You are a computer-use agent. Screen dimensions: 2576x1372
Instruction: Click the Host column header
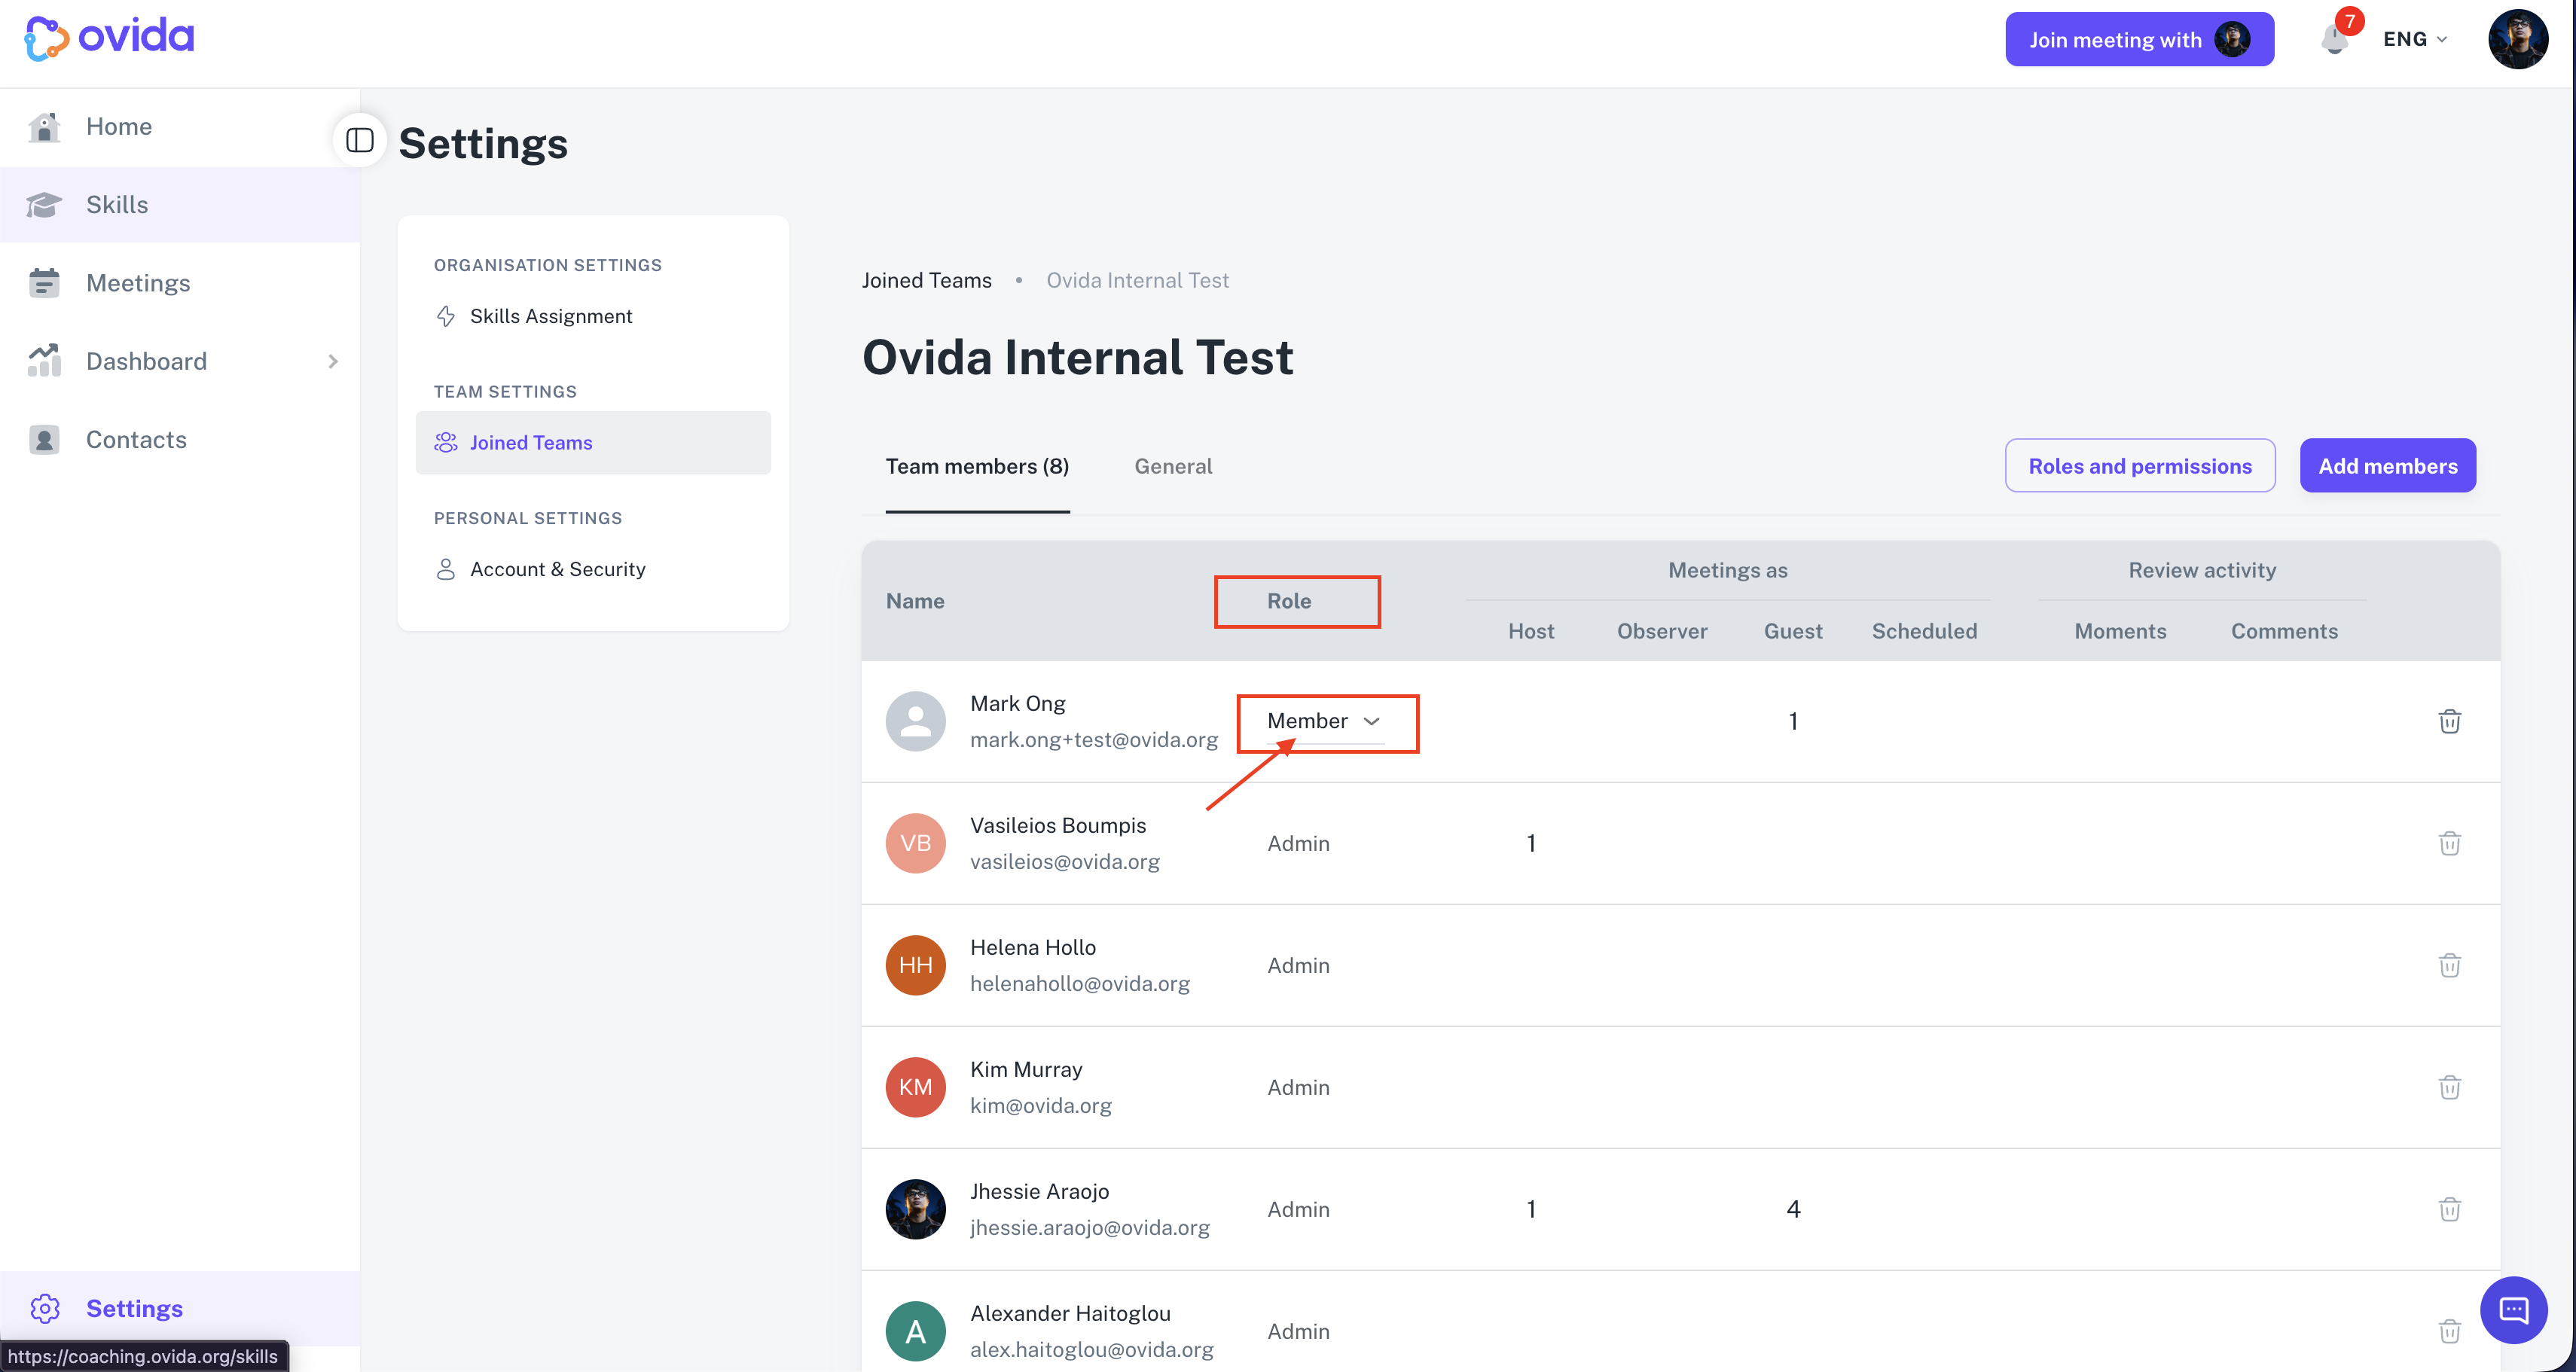click(1531, 631)
